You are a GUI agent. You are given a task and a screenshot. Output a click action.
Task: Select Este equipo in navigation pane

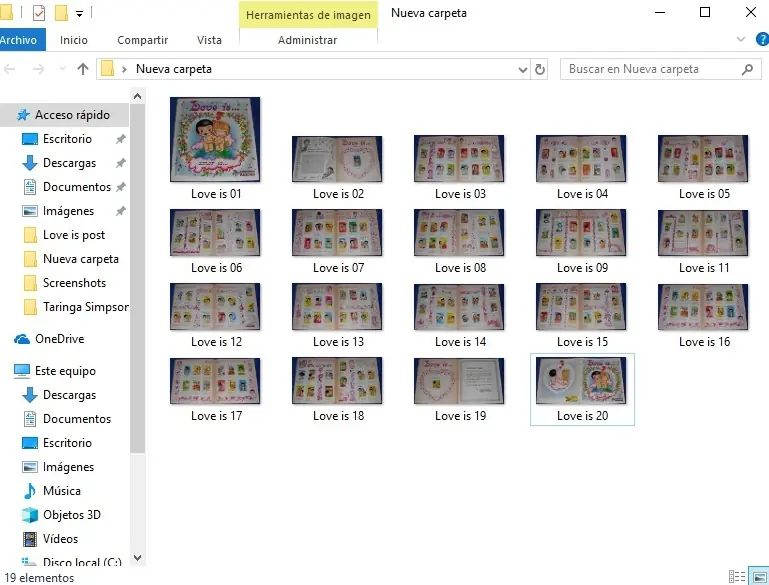(x=65, y=371)
